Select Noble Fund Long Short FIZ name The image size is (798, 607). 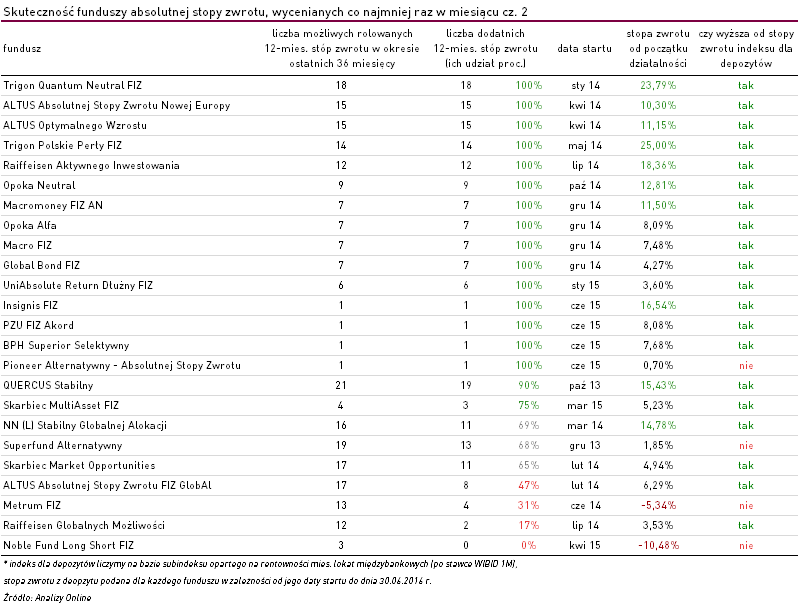point(68,545)
